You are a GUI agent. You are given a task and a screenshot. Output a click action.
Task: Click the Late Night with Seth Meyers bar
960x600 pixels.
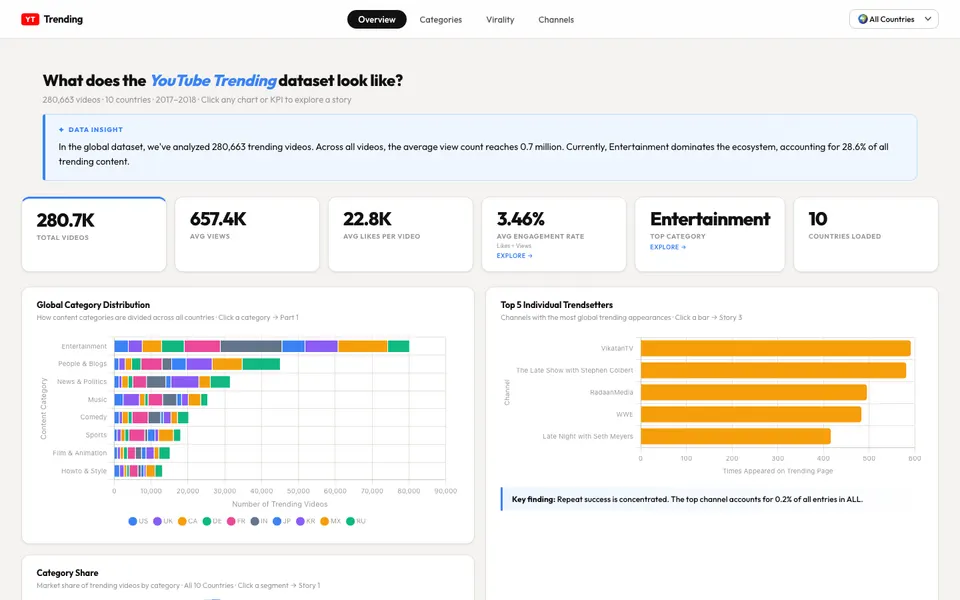pos(735,436)
